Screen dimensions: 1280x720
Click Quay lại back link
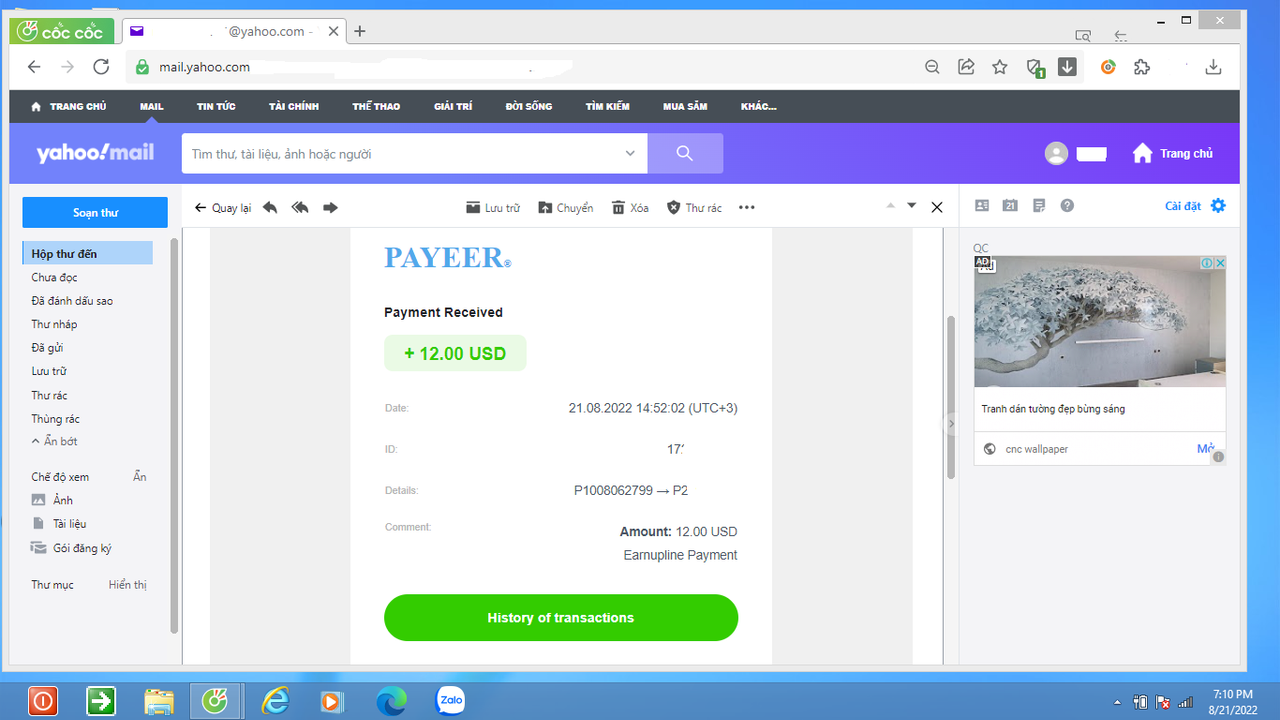click(x=223, y=208)
